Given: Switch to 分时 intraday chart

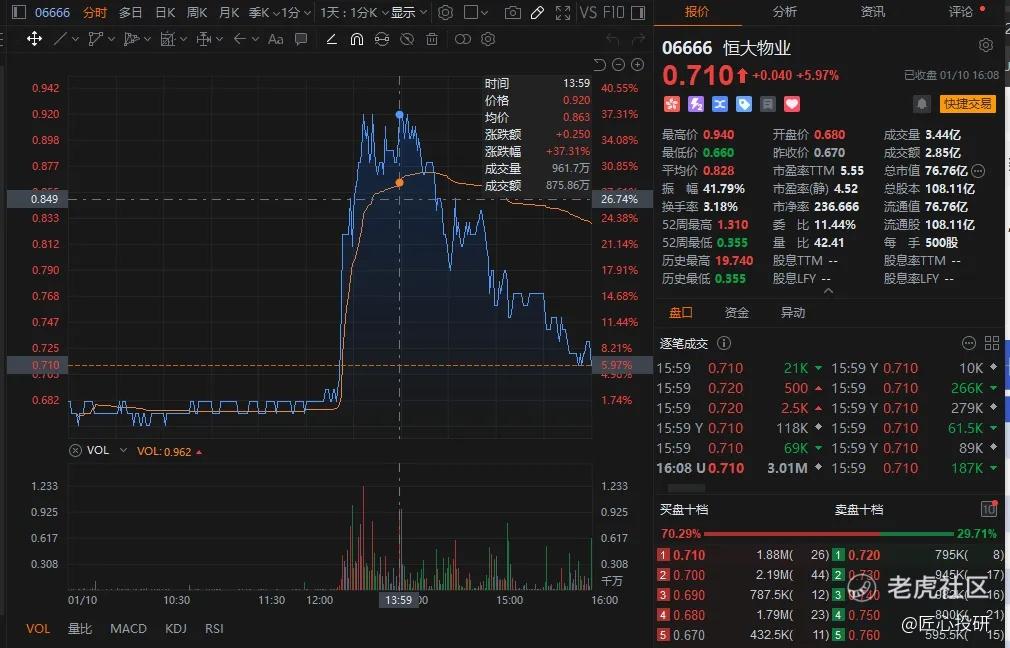Looking at the screenshot, I should (x=95, y=12).
